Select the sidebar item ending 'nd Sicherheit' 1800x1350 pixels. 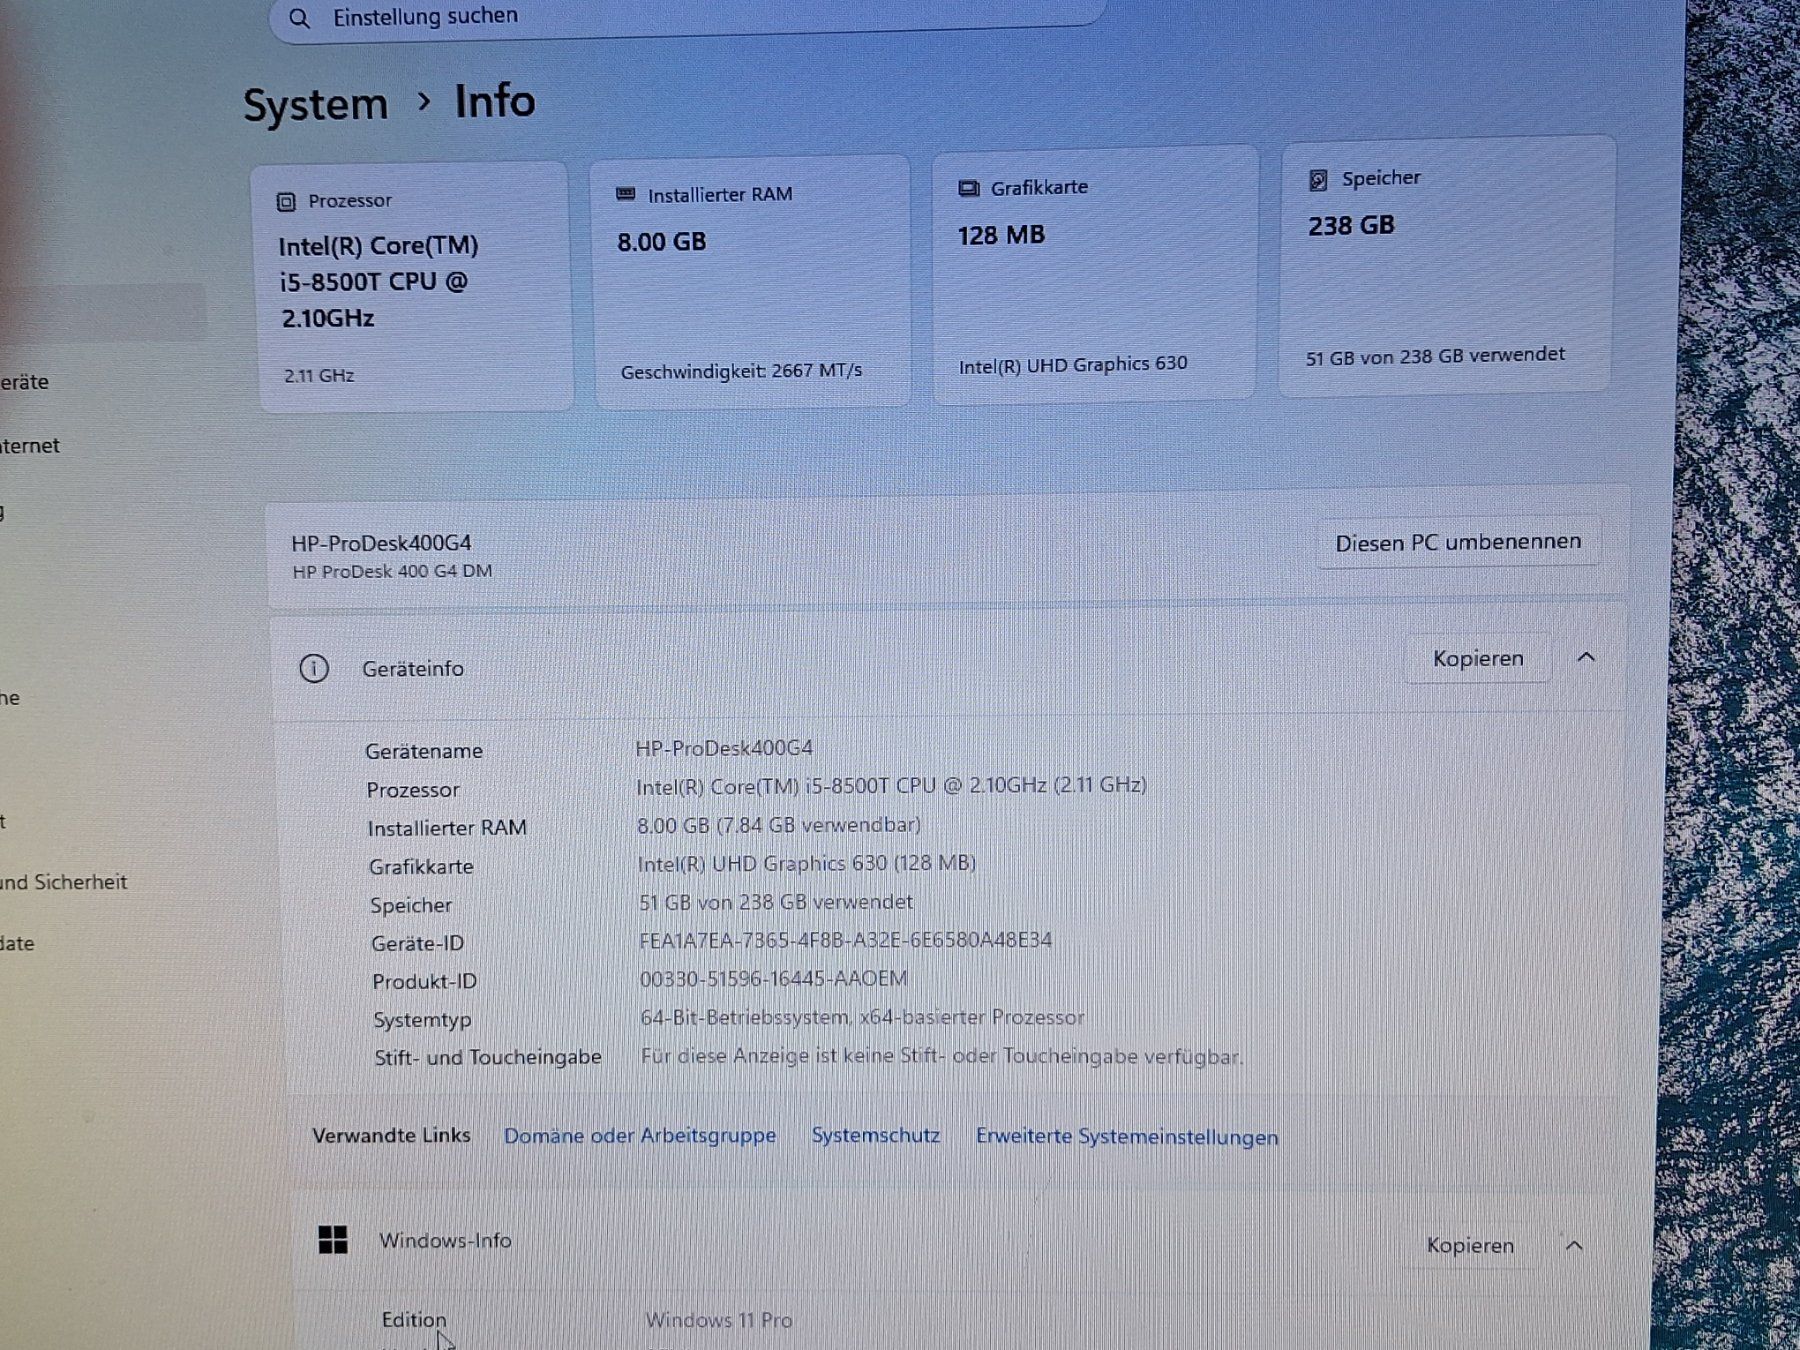[64, 882]
